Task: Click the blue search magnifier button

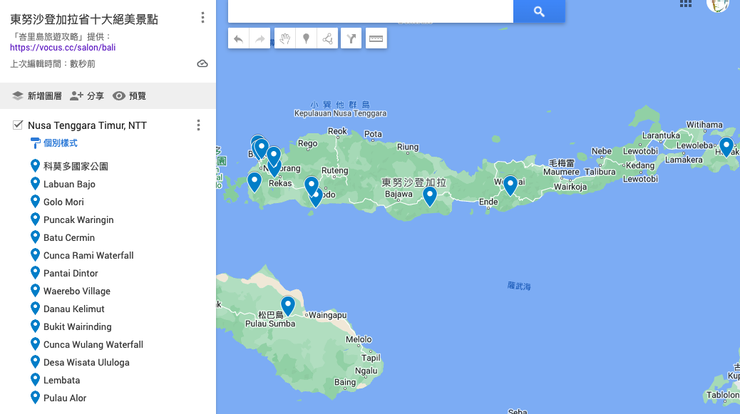Action: (x=539, y=11)
